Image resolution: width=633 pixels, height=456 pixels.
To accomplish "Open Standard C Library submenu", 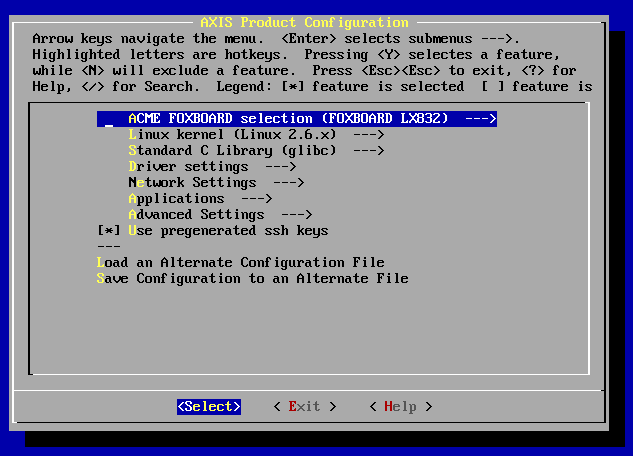I will pos(256,151).
